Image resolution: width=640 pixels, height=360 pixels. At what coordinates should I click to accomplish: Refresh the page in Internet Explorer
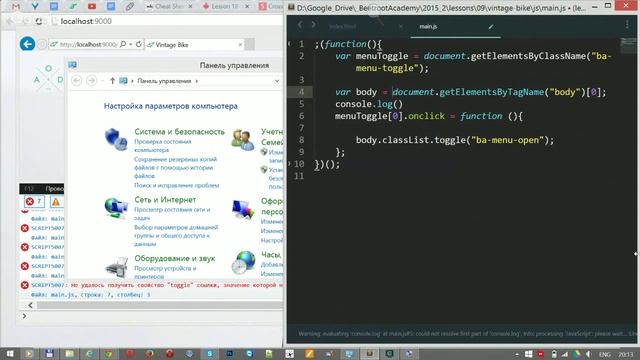click(x=139, y=44)
